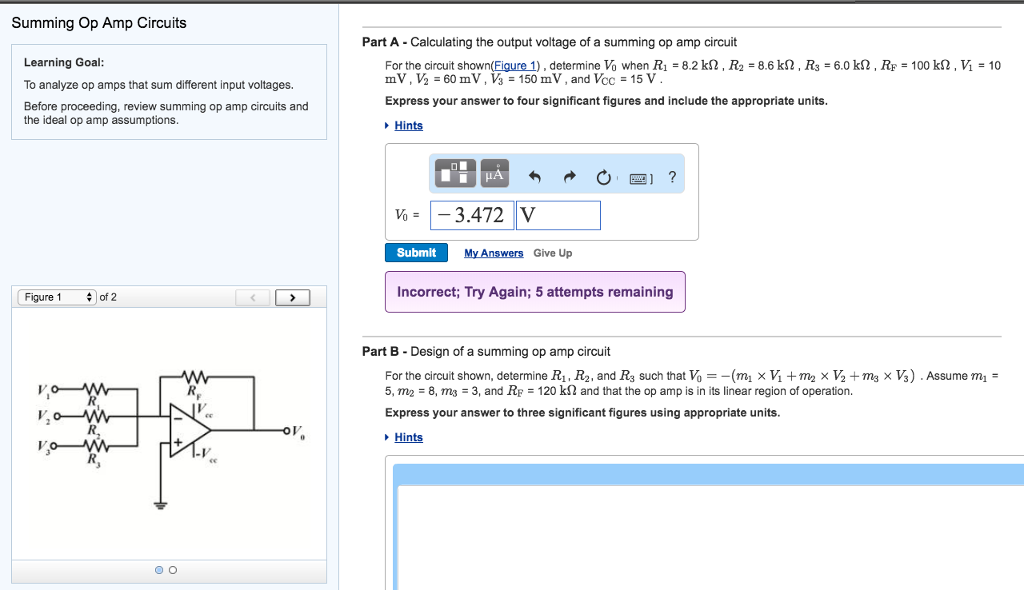Click the question mark help icon

point(672,177)
